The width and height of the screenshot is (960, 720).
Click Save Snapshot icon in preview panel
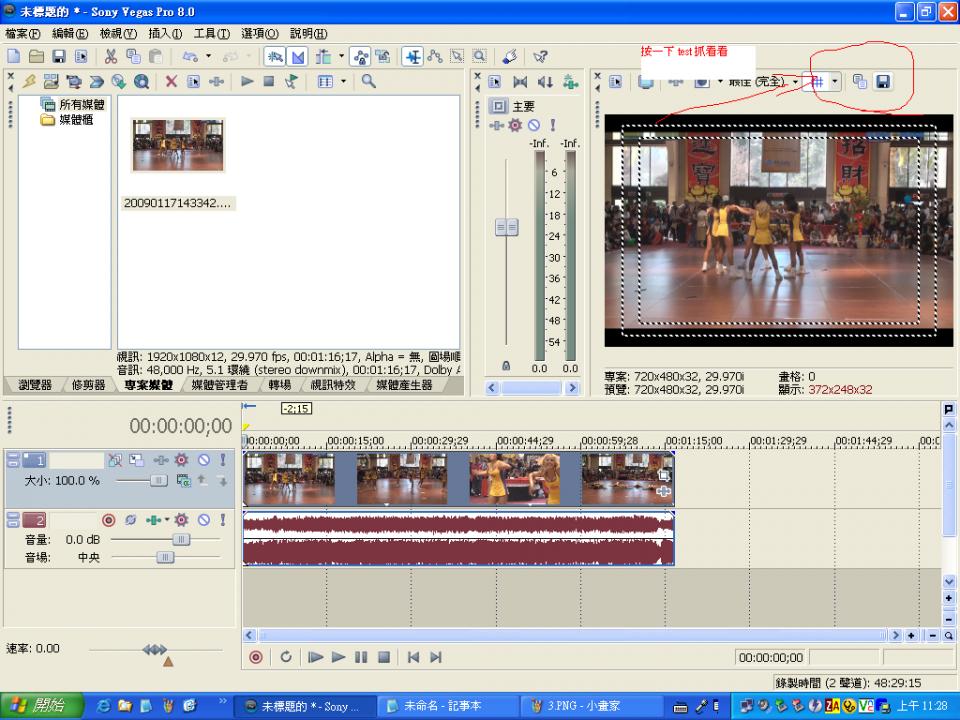point(883,82)
